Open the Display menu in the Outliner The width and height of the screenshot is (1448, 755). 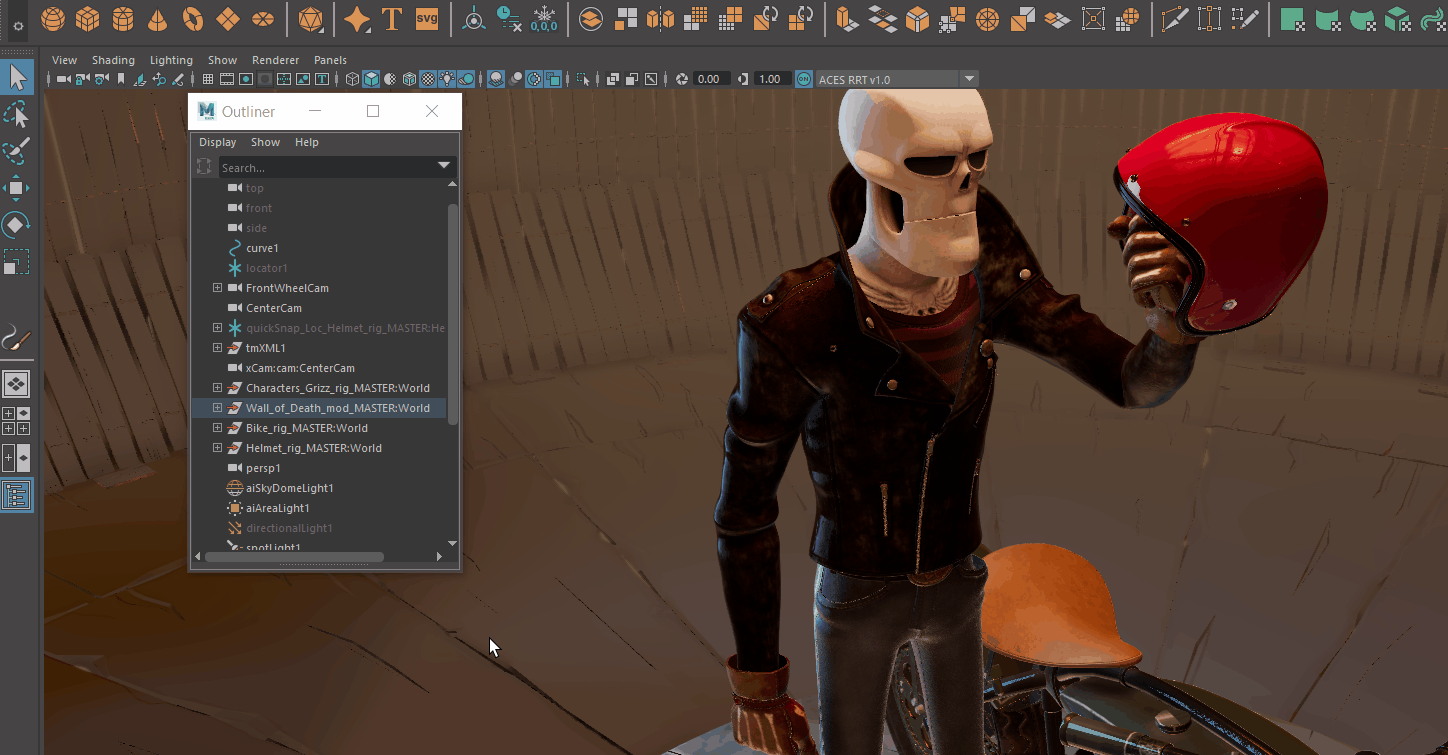[217, 141]
